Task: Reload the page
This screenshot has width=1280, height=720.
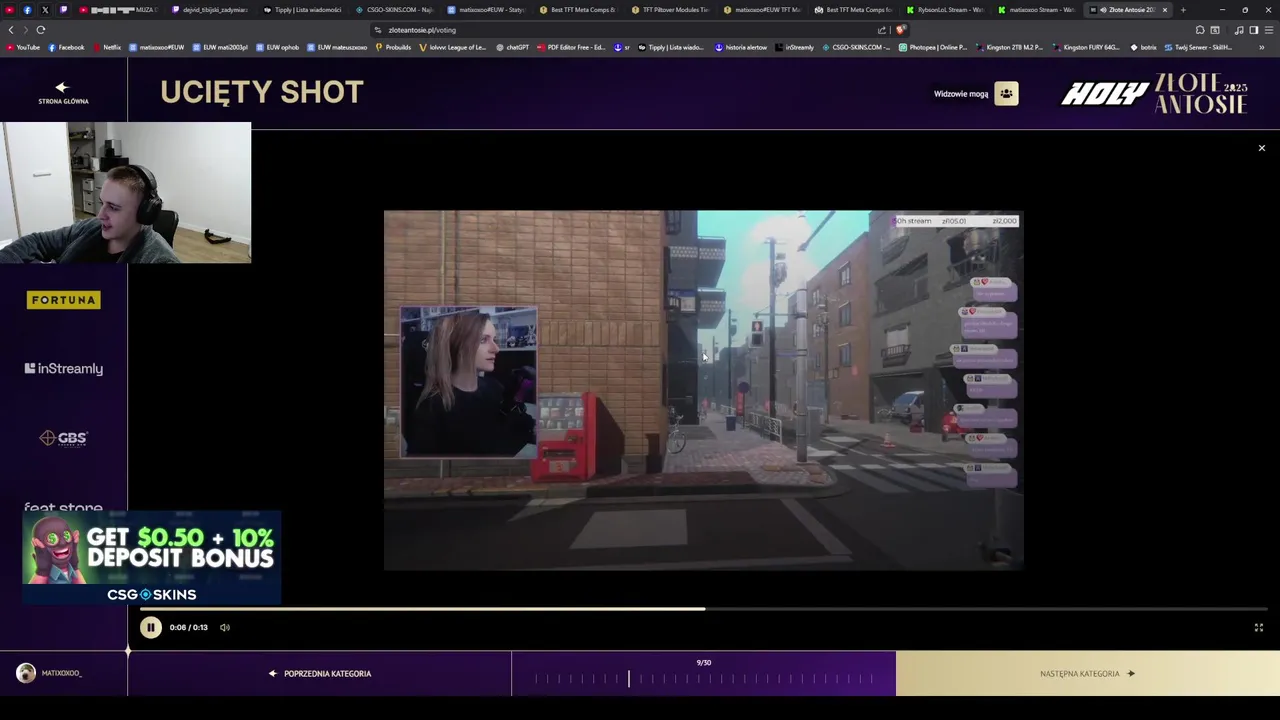Action: click(41, 30)
